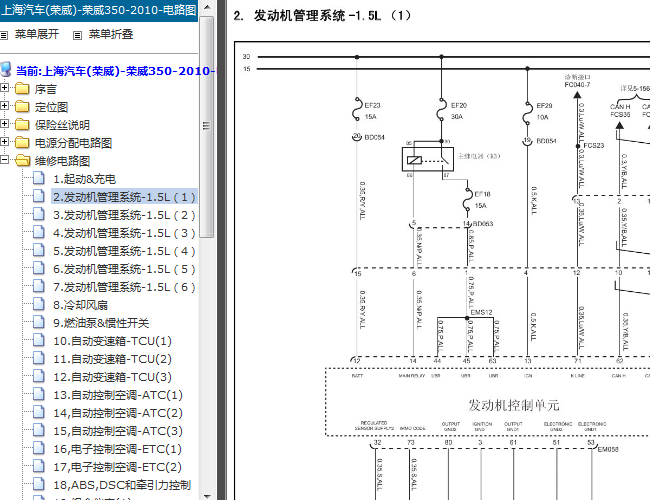Expand the 定位图 tree node
The image size is (650, 500).
click(5, 105)
